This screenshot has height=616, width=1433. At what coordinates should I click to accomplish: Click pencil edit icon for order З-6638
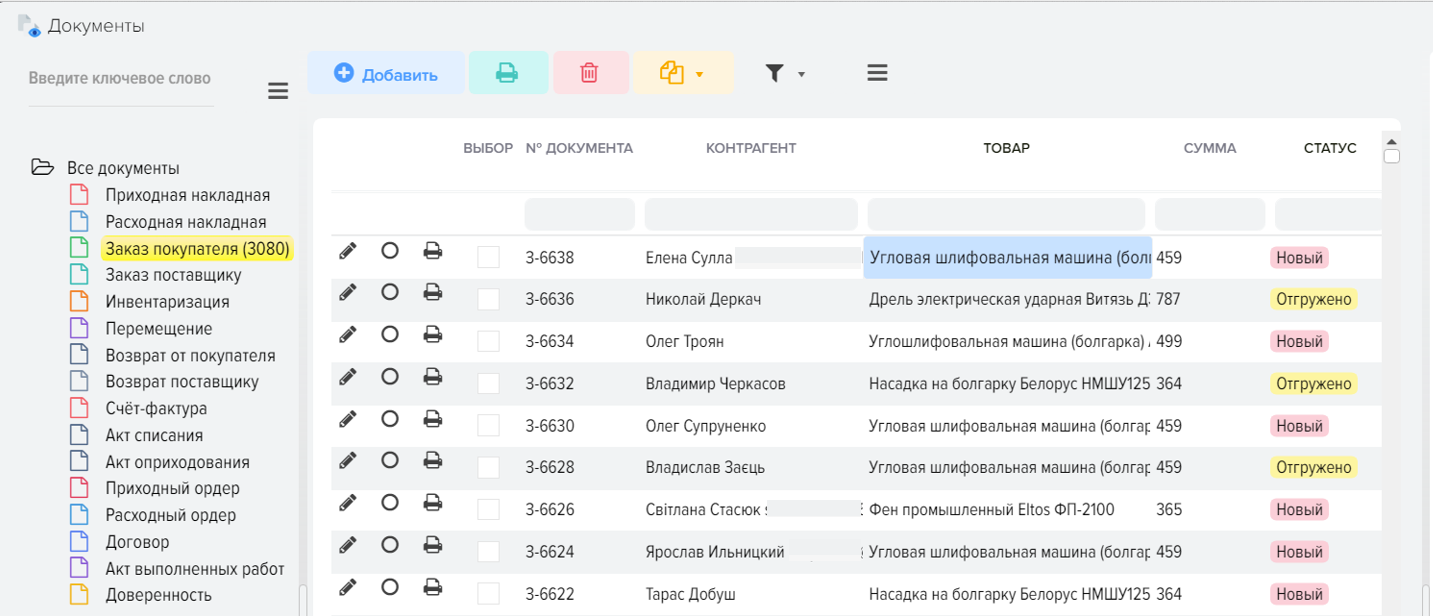(347, 251)
